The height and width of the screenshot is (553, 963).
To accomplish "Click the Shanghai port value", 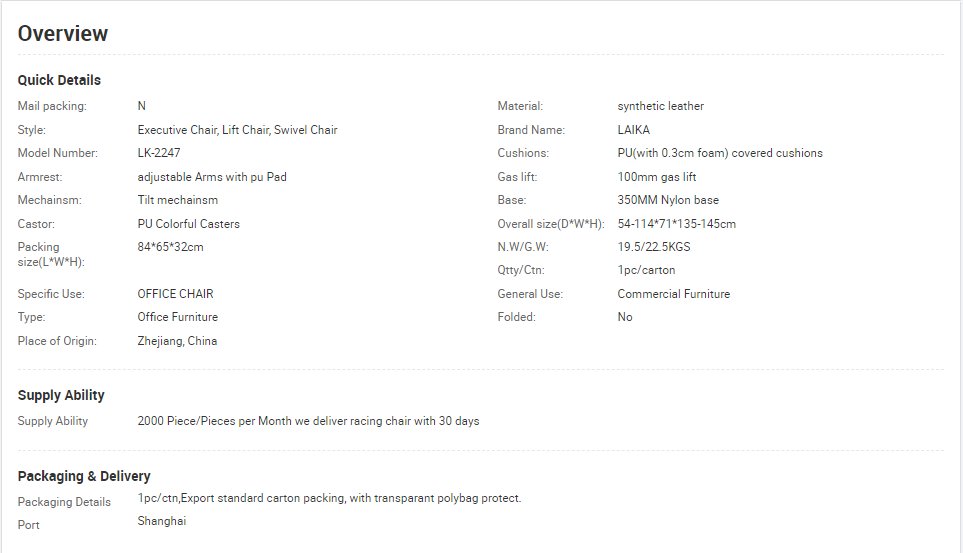I will (161, 521).
